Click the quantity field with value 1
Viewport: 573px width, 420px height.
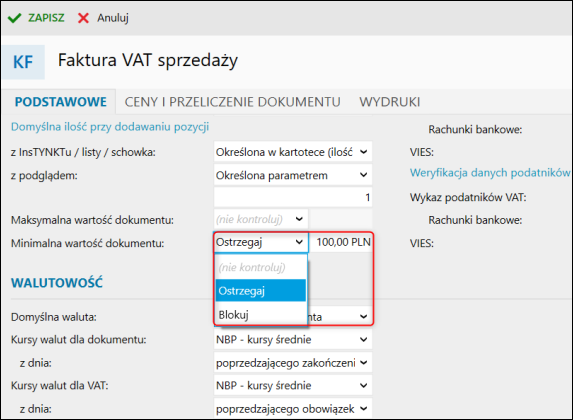(293, 197)
